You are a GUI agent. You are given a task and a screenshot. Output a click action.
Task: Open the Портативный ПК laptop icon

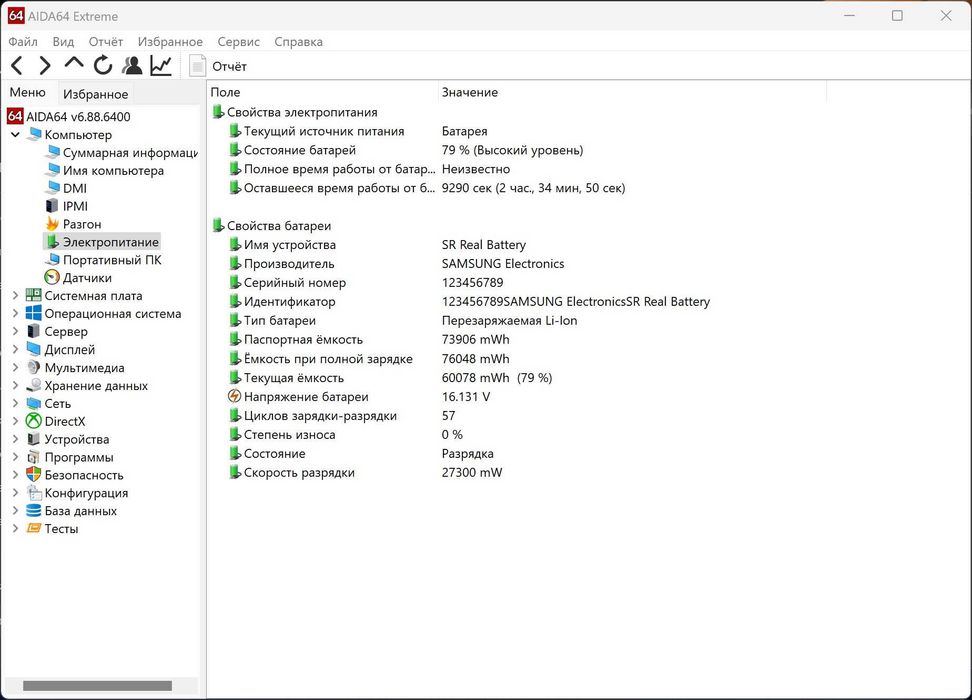click(53, 260)
